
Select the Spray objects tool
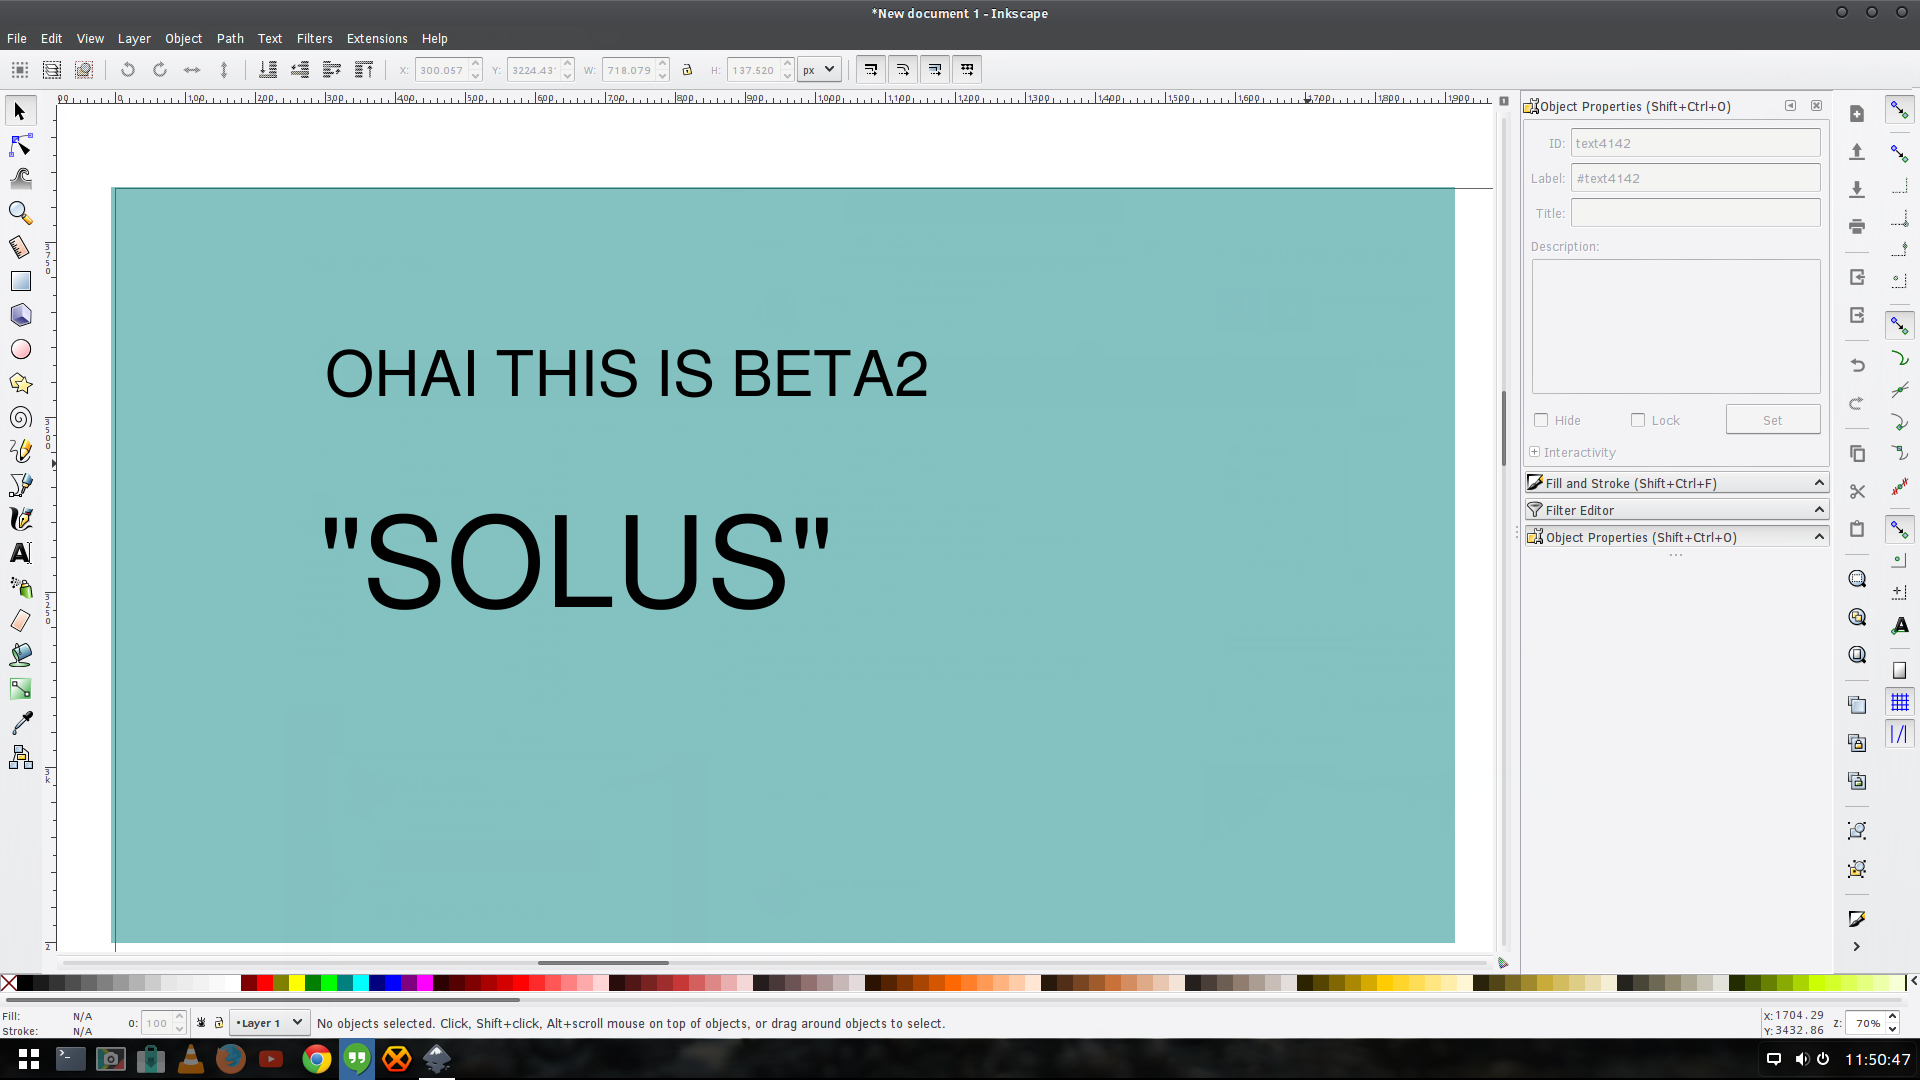20,587
